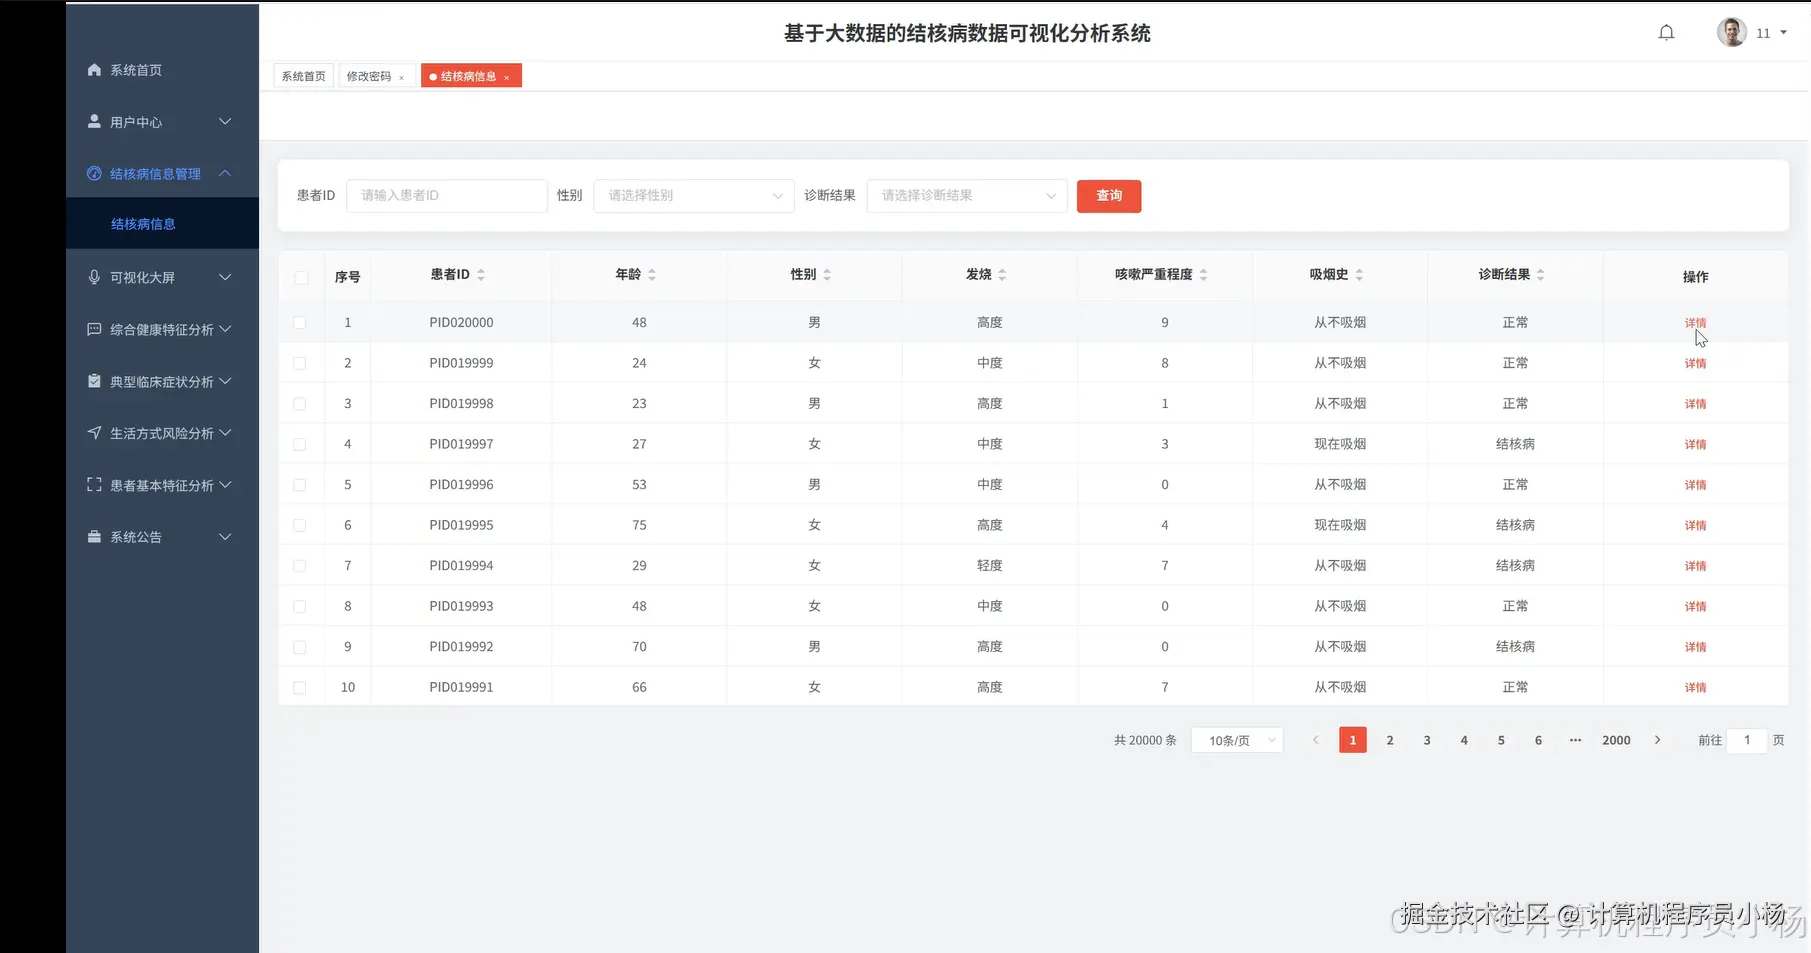Sort table by 年龄 column arrows
The height and width of the screenshot is (953, 1811).
pos(652,275)
